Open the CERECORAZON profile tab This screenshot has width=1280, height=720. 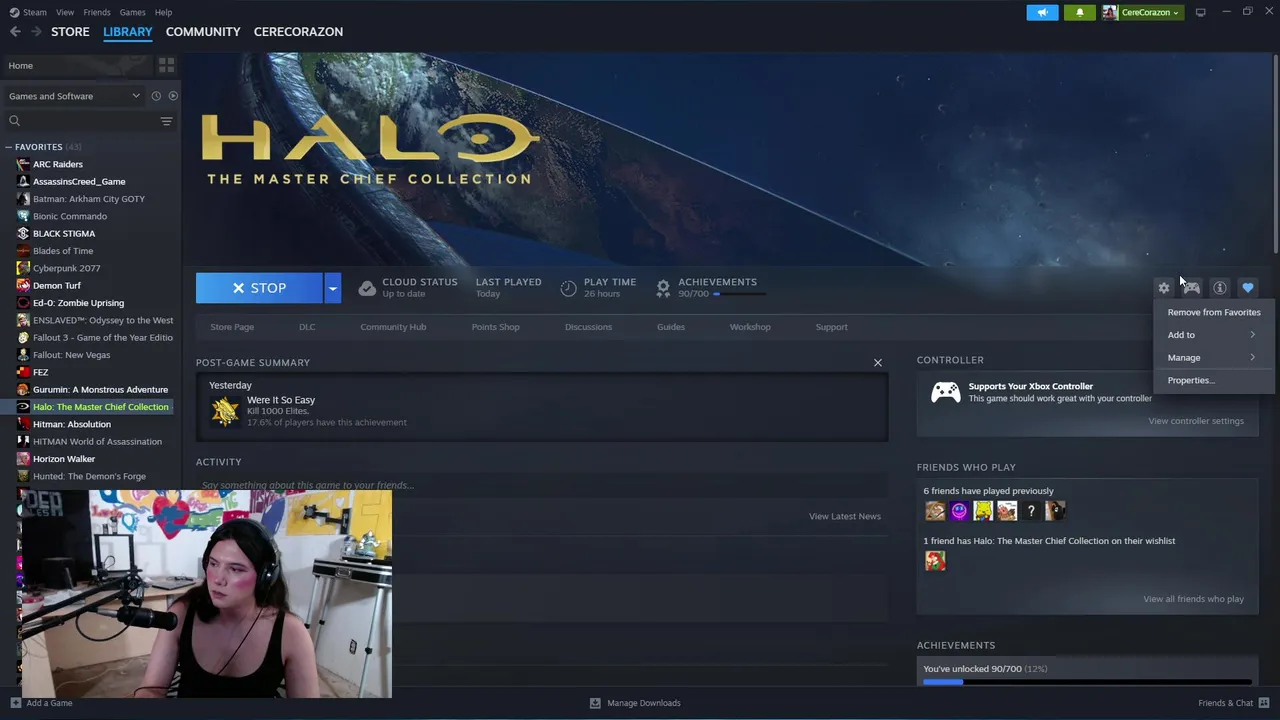click(x=298, y=32)
